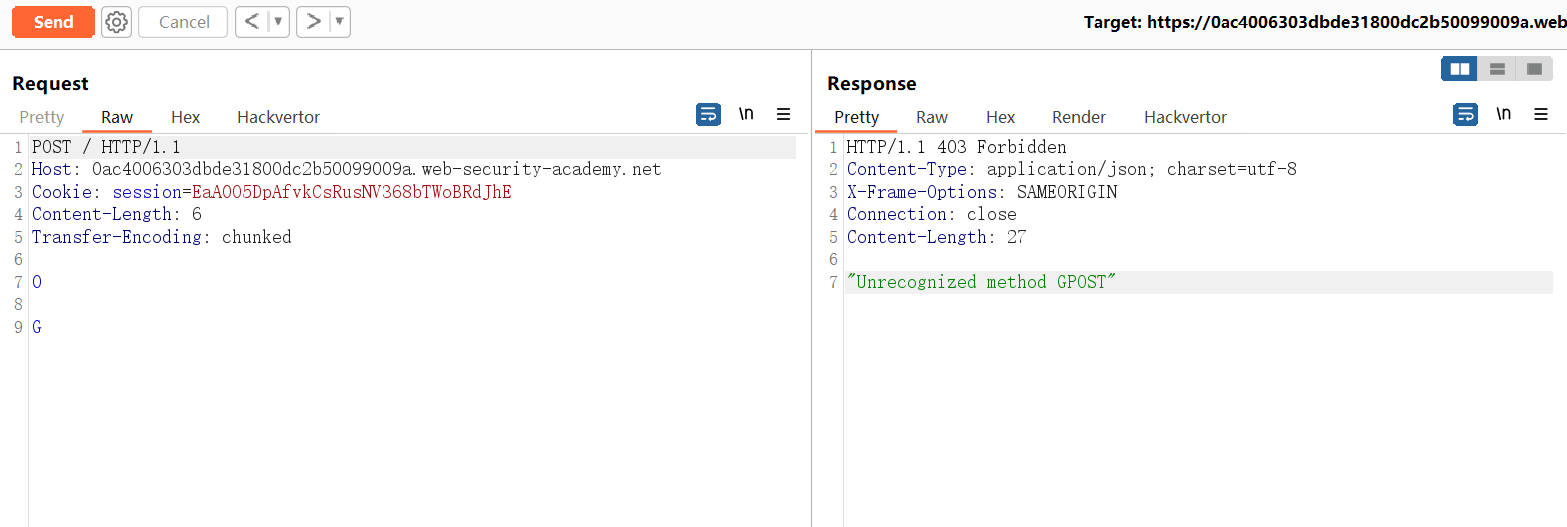This screenshot has width=1567, height=527.
Task: Show non-printable characters in Response panel
Action: pos(1503,115)
